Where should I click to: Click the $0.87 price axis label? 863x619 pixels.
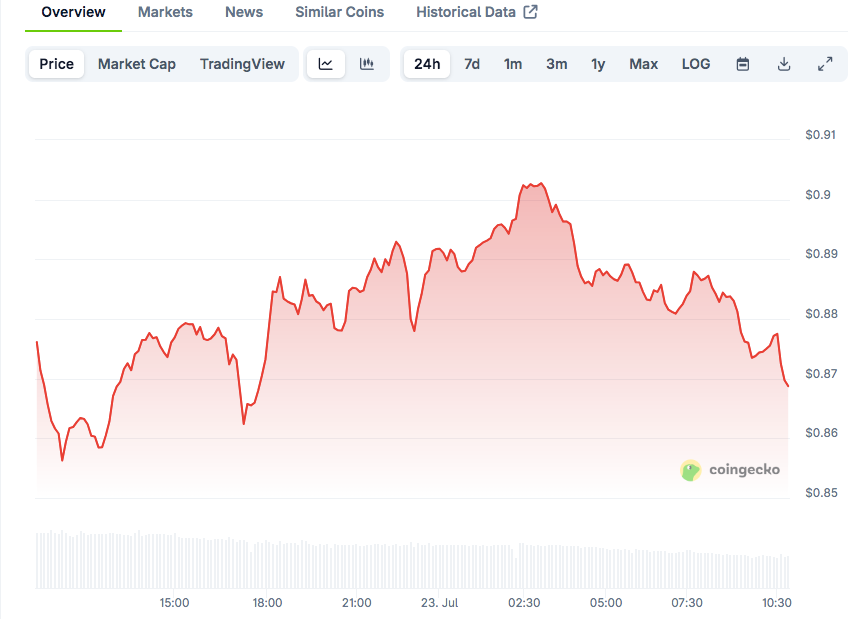821,374
